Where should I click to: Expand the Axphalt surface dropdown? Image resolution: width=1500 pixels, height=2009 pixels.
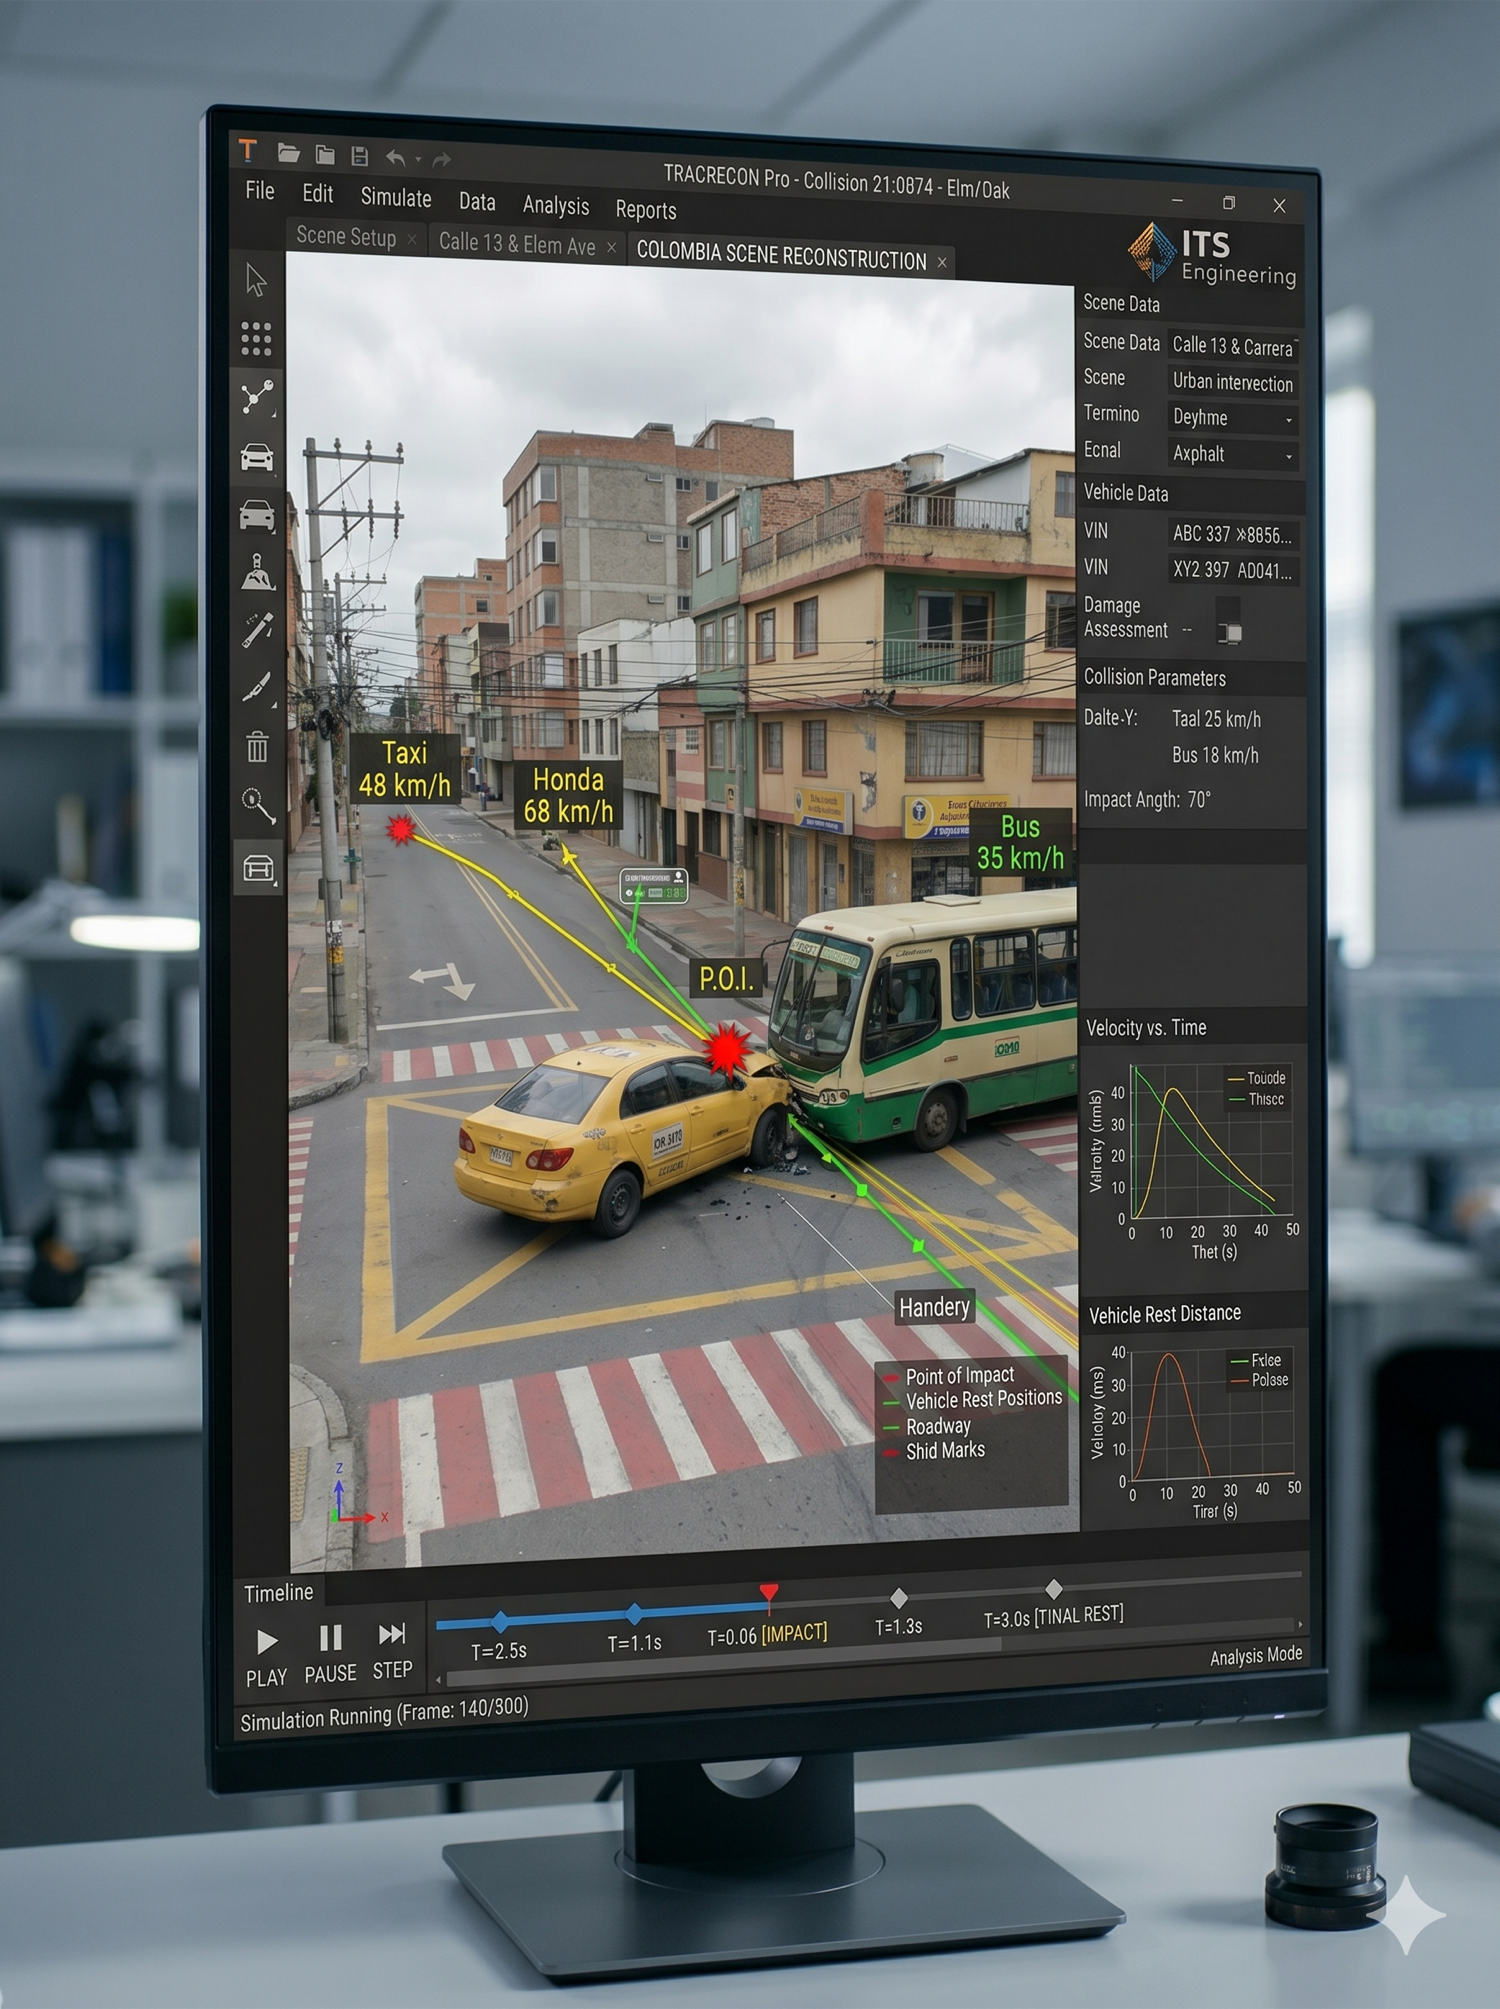point(1289,456)
